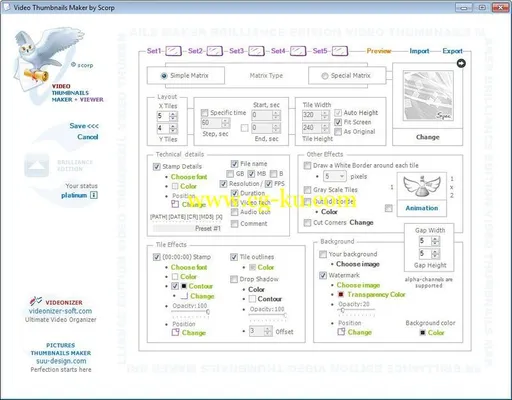Click Choose font under Stamp Details

189,177
